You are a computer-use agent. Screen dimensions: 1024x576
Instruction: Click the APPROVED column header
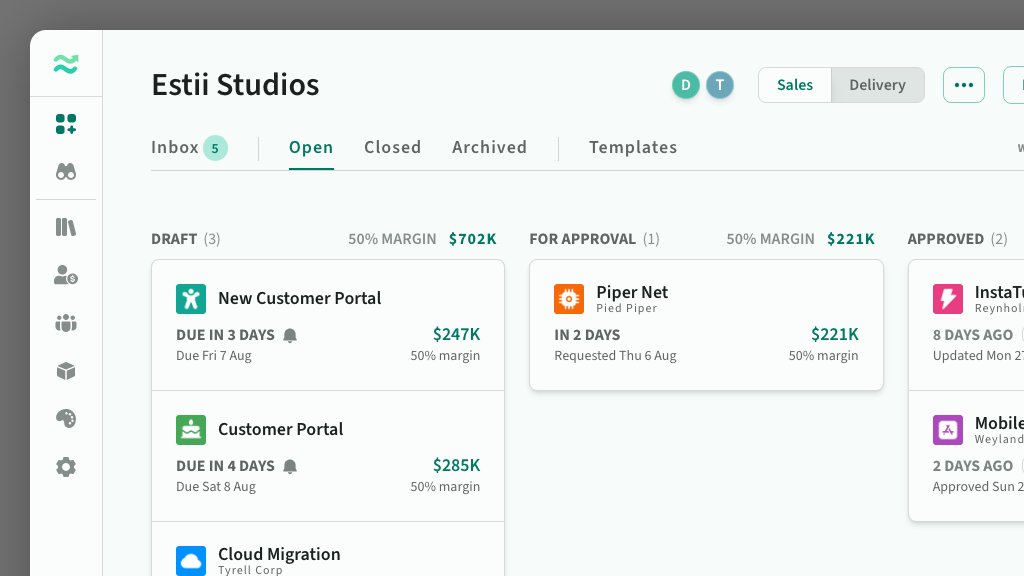click(946, 239)
